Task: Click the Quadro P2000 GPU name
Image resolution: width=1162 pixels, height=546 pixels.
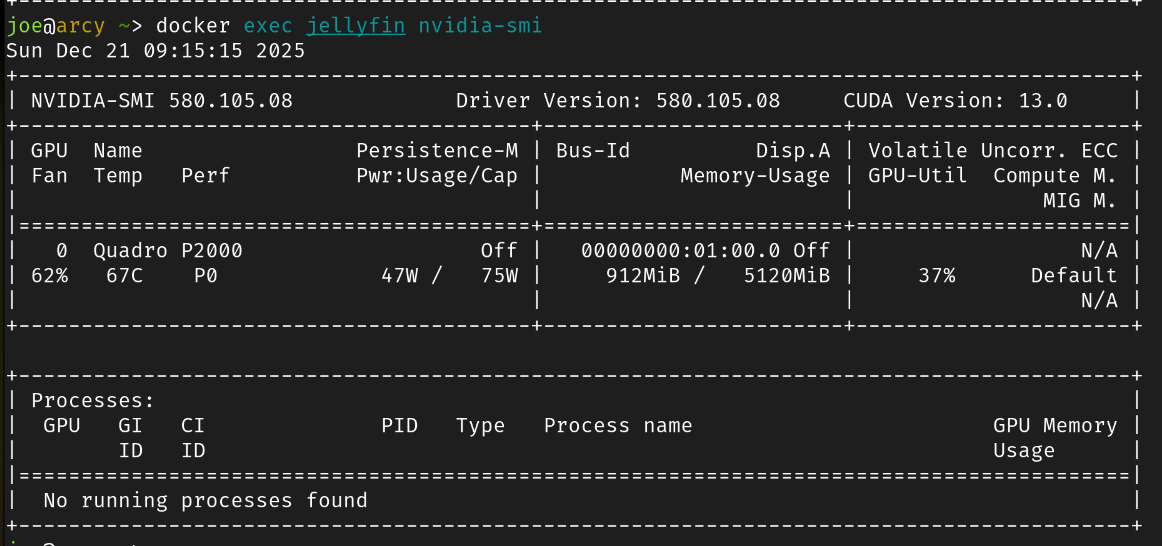Action: (x=168, y=251)
